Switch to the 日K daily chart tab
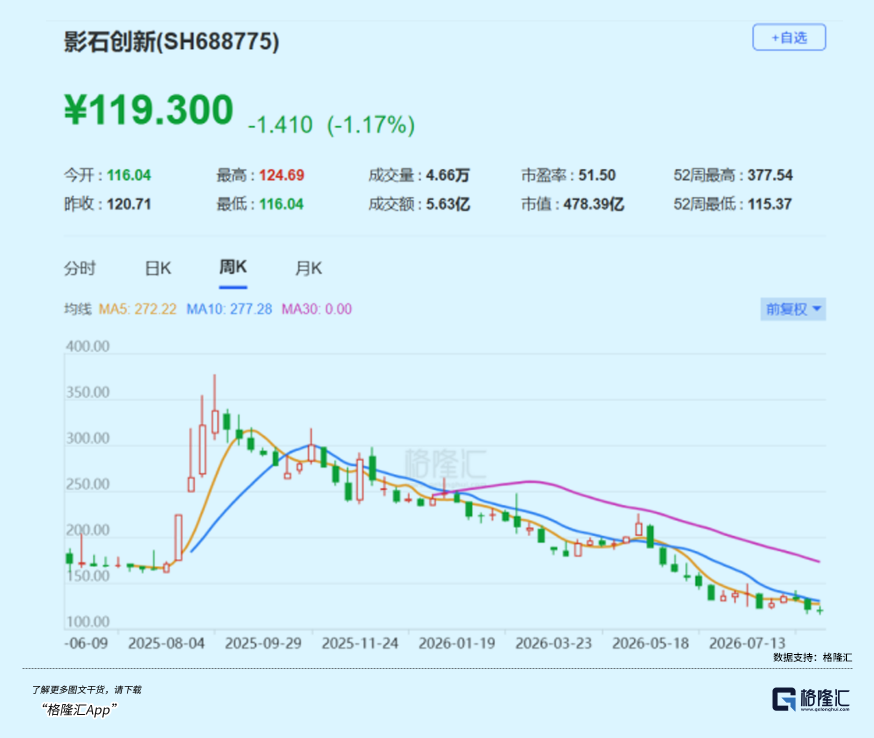874x738 pixels. (158, 269)
